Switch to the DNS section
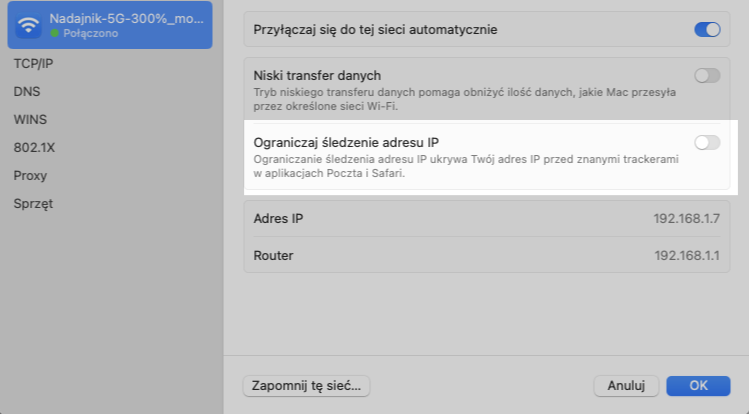The height and width of the screenshot is (414, 749). (27, 91)
